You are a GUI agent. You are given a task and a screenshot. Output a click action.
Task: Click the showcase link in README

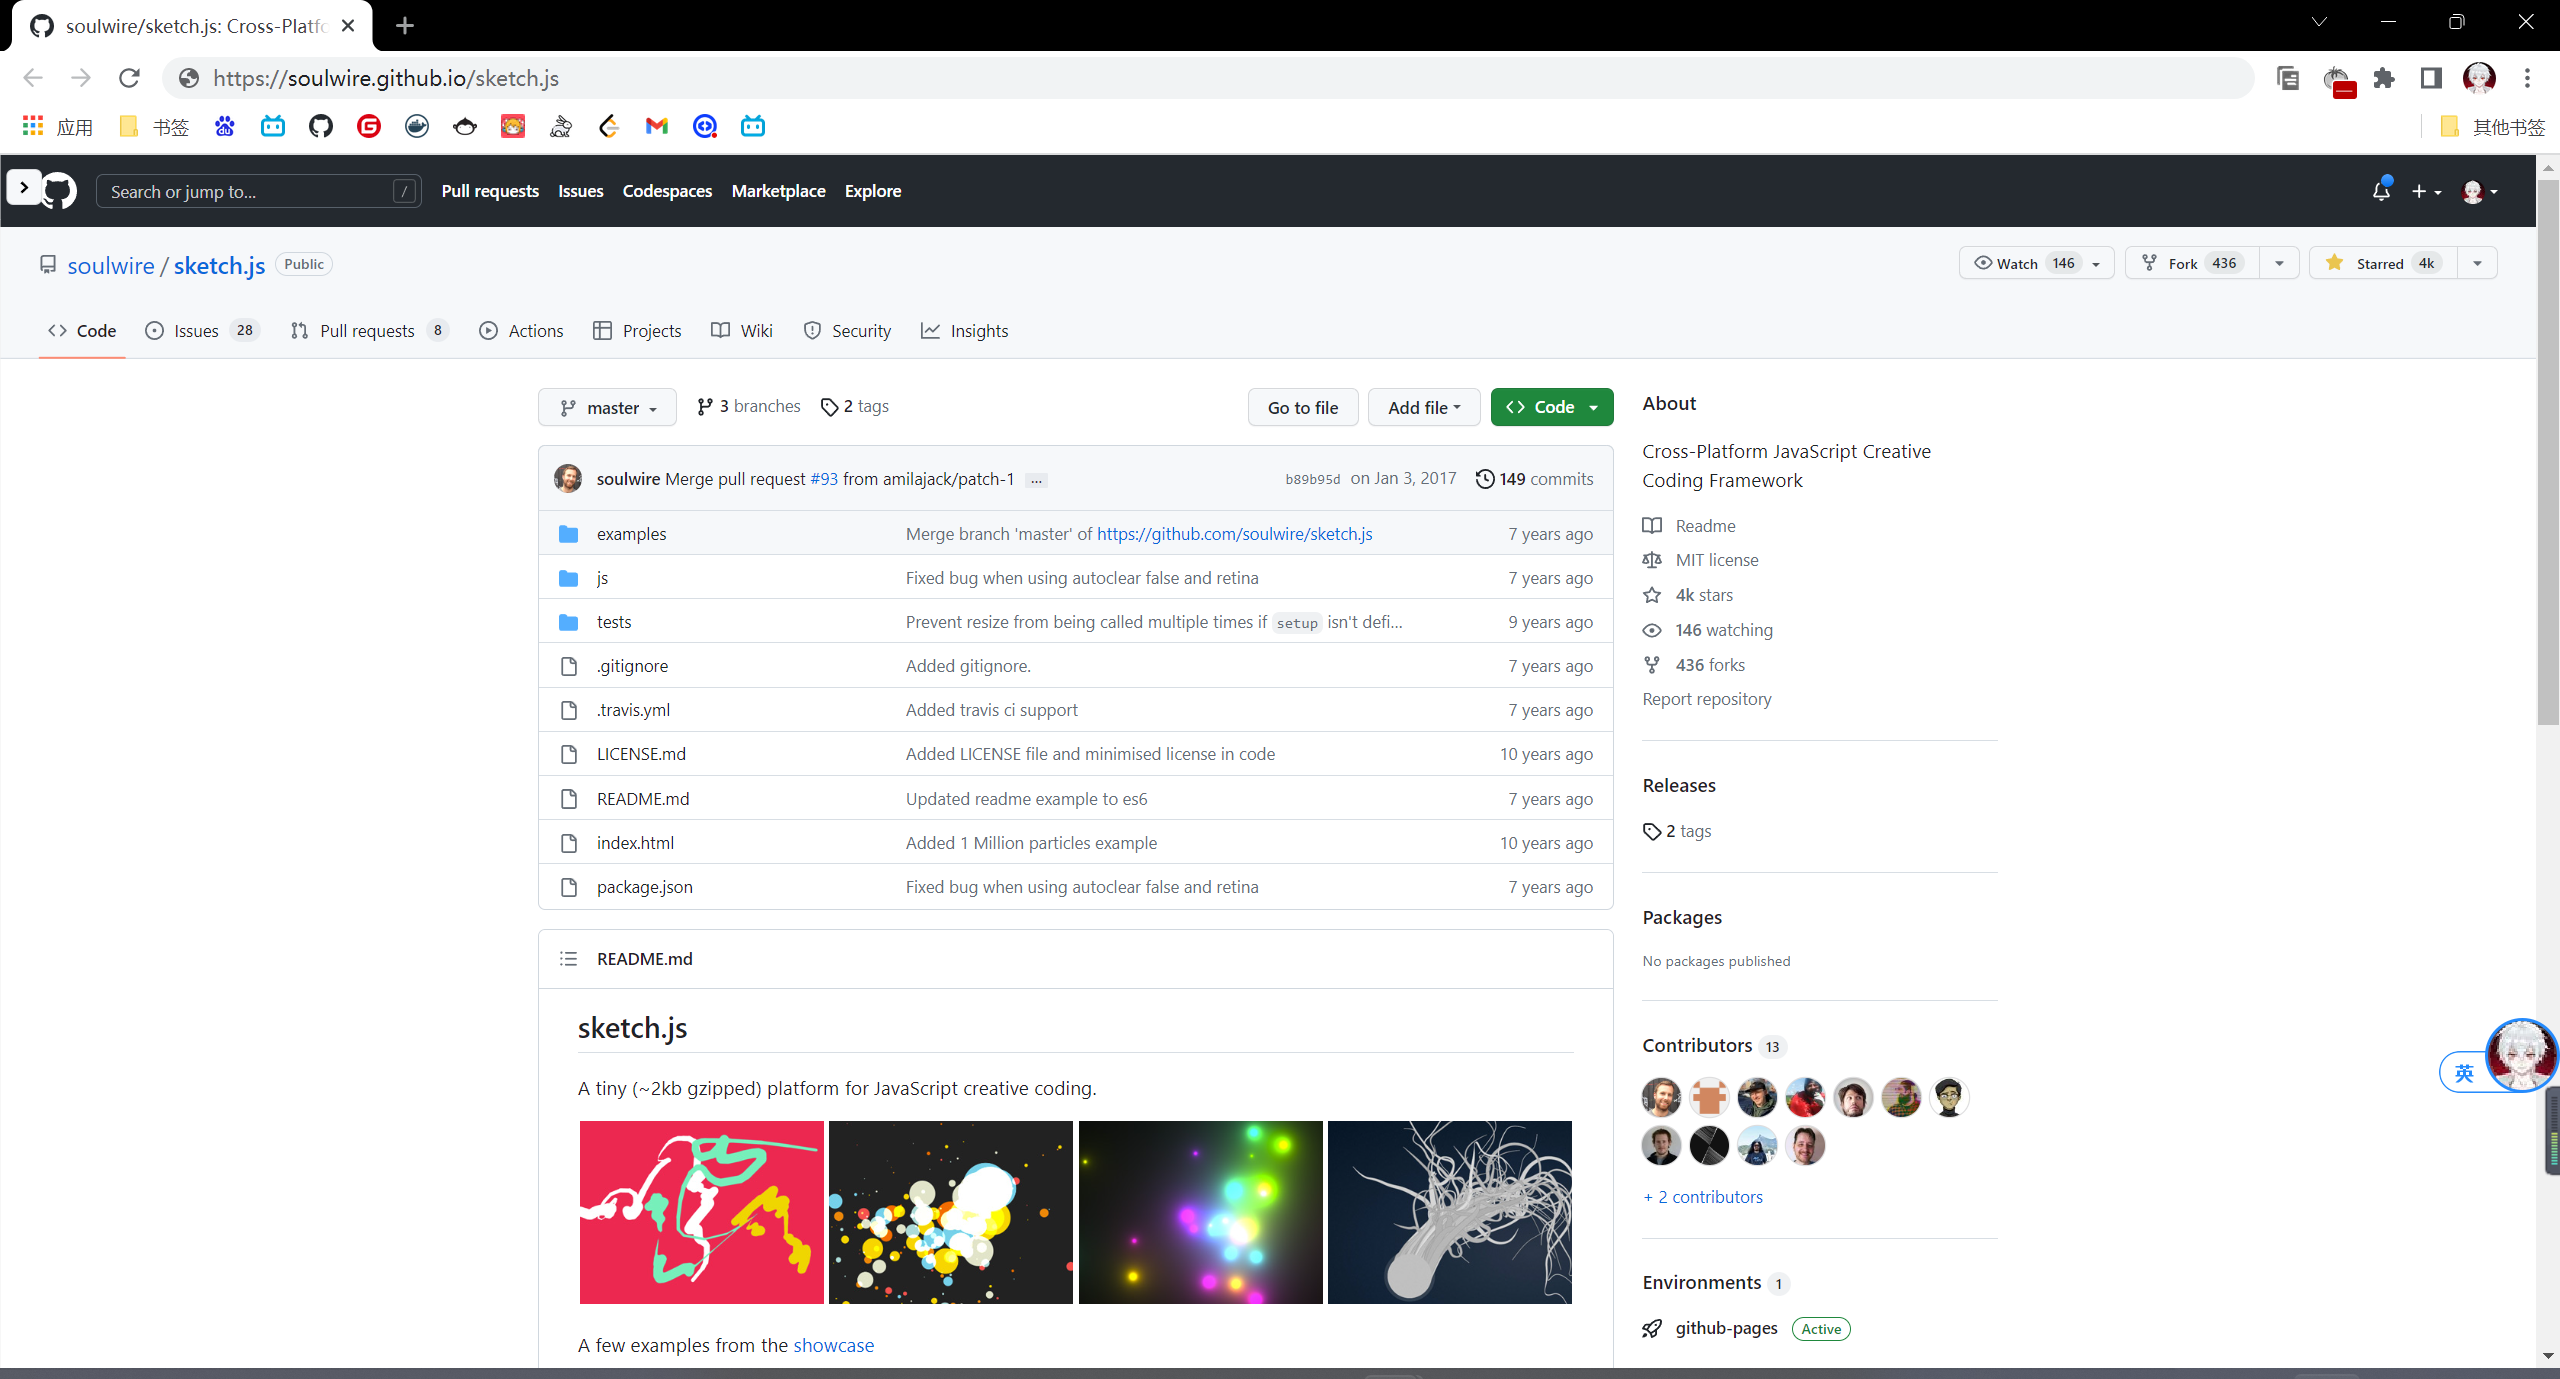click(x=833, y=1345)
